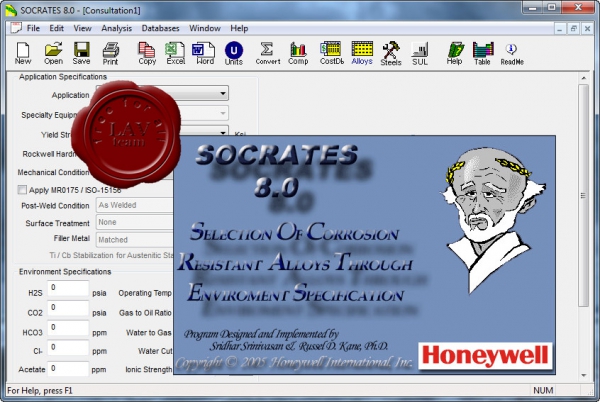
Task: Open Help from the toolbar icon
Action: pos(455,53)
